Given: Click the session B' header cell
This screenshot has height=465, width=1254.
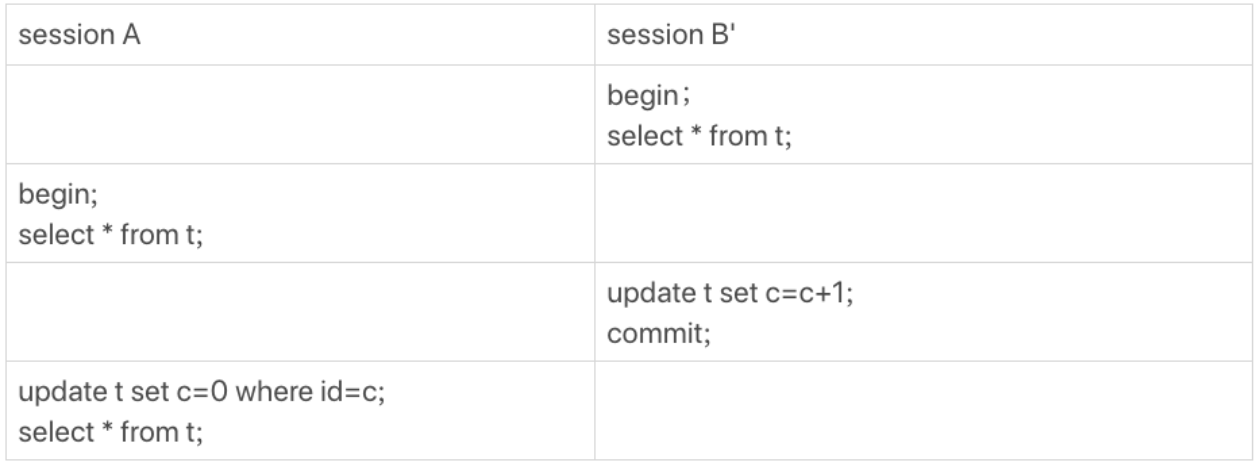Looking at the screenshot, I should (923, 35).
